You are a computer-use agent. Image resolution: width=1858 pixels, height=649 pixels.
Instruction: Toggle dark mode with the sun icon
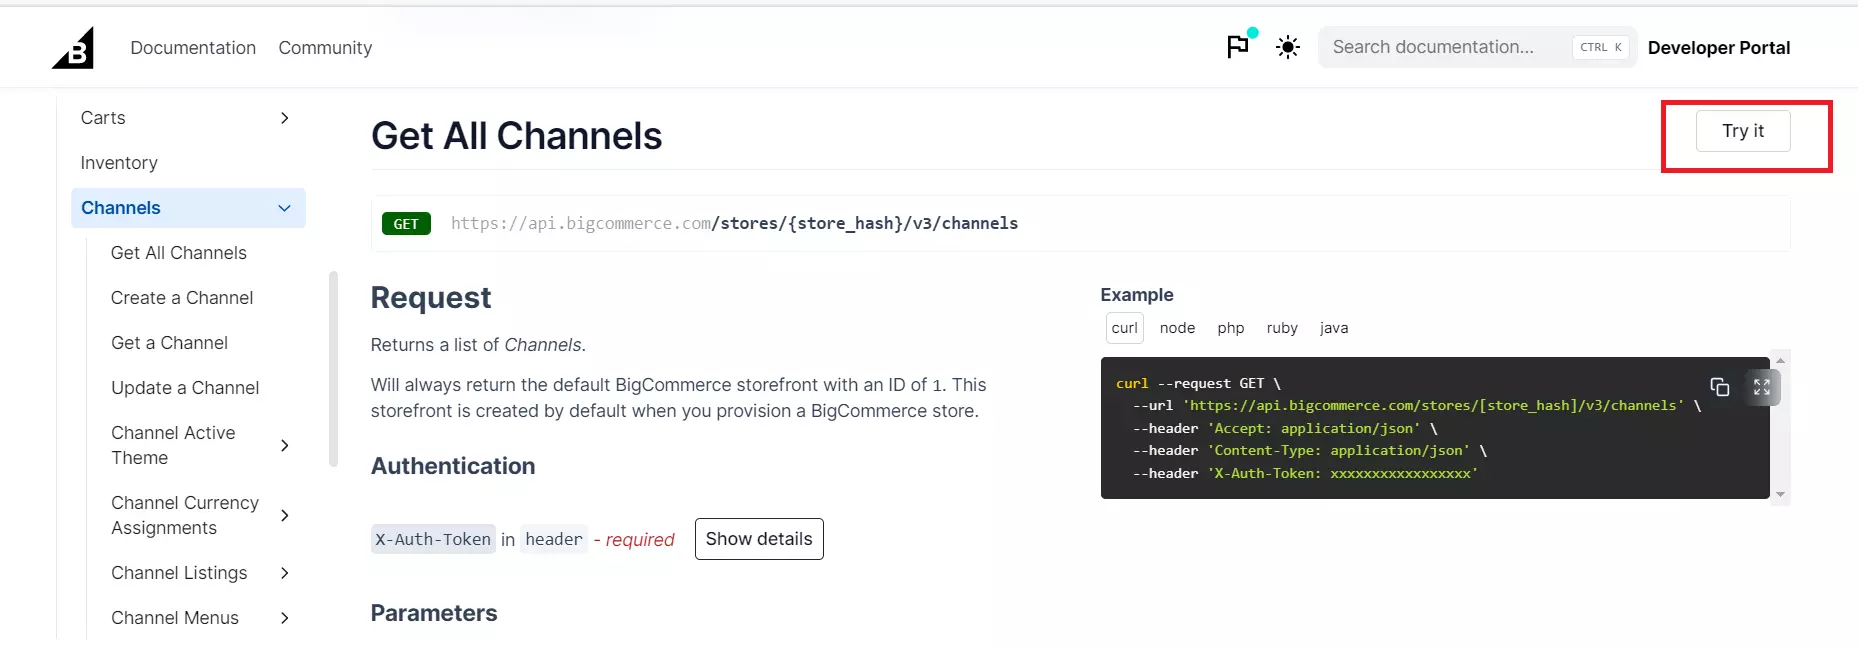(1287, 46)
